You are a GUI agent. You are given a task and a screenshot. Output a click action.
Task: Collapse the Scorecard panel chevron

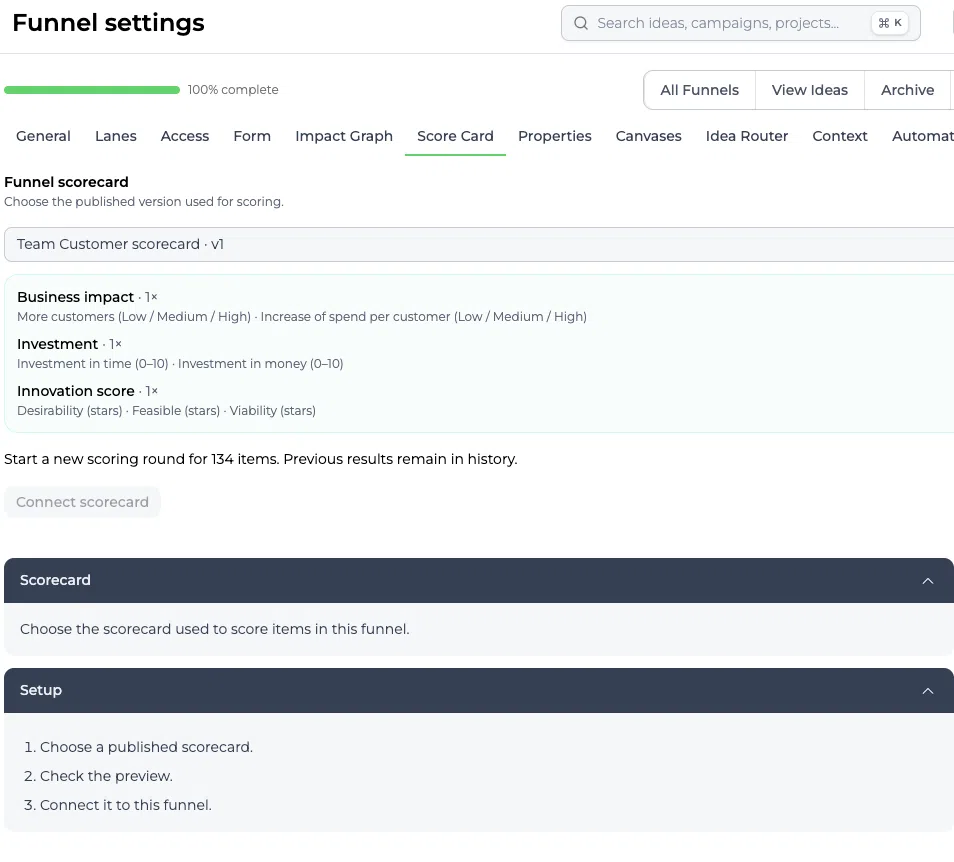(x=927, y=581)
